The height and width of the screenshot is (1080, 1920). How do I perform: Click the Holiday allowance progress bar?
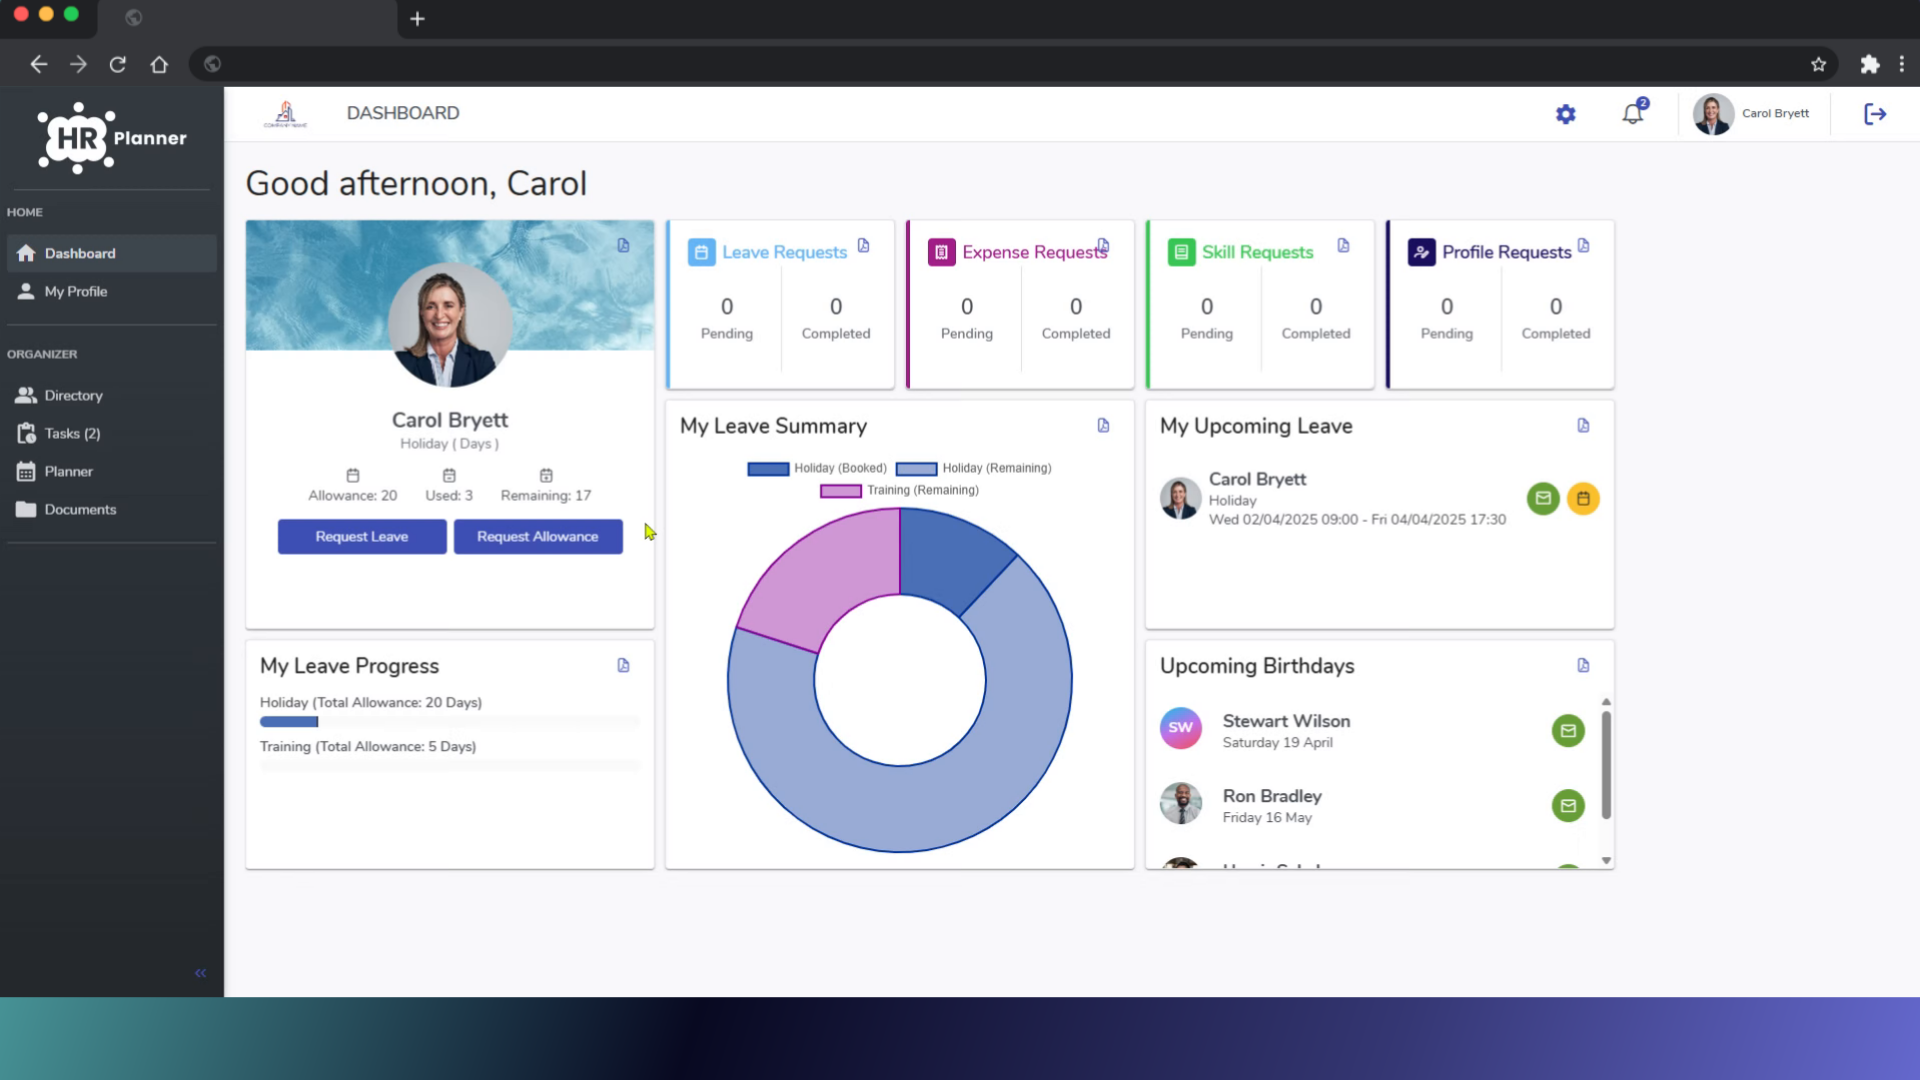449,722
